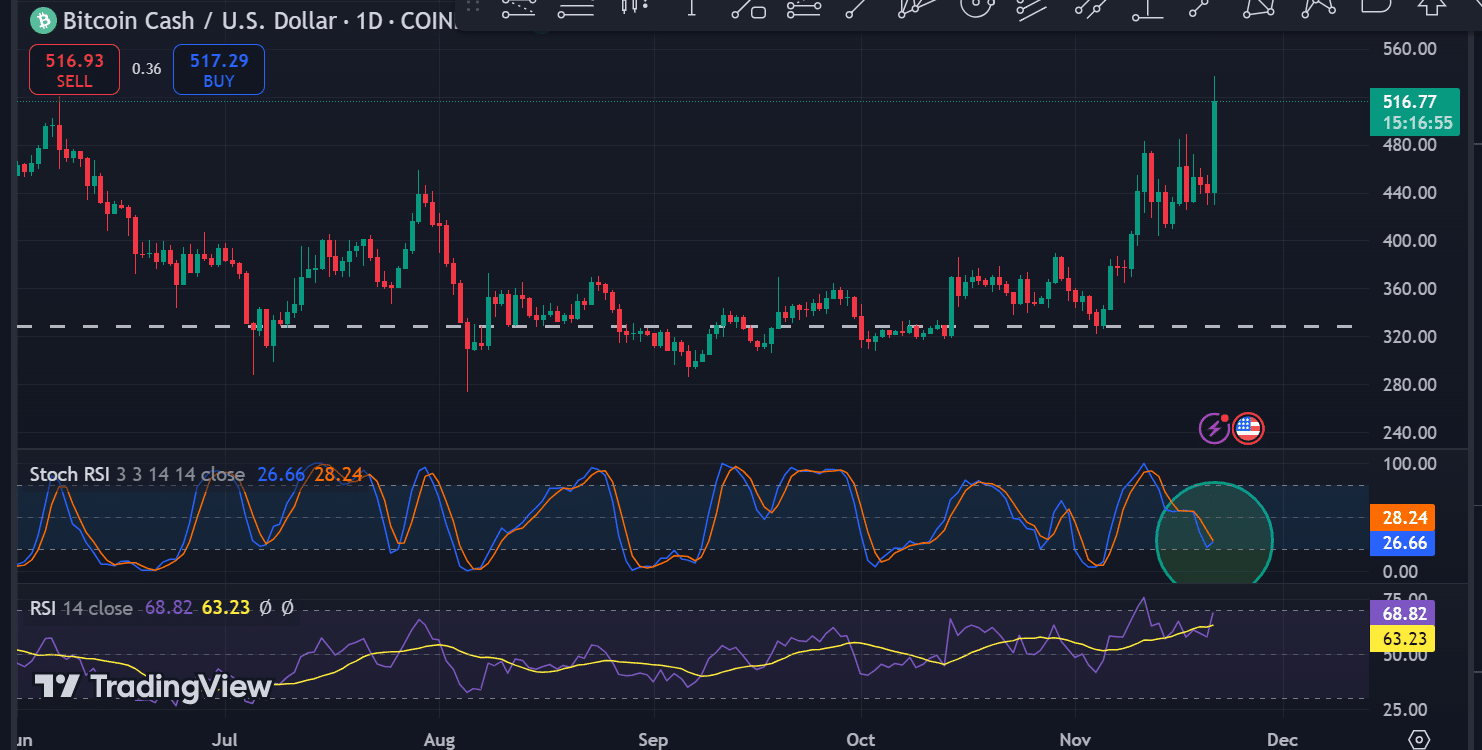The height and width of the screenshot is (750, 1482).
Task: Click the Nov label on time axis
Action: click(1075, 740)
